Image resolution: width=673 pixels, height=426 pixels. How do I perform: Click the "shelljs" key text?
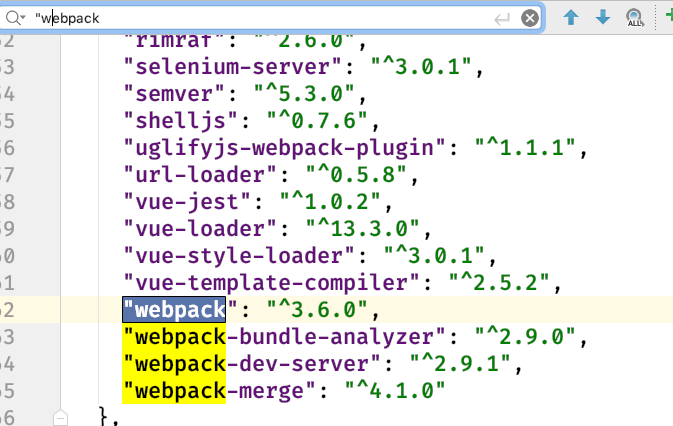click(181, 121)
